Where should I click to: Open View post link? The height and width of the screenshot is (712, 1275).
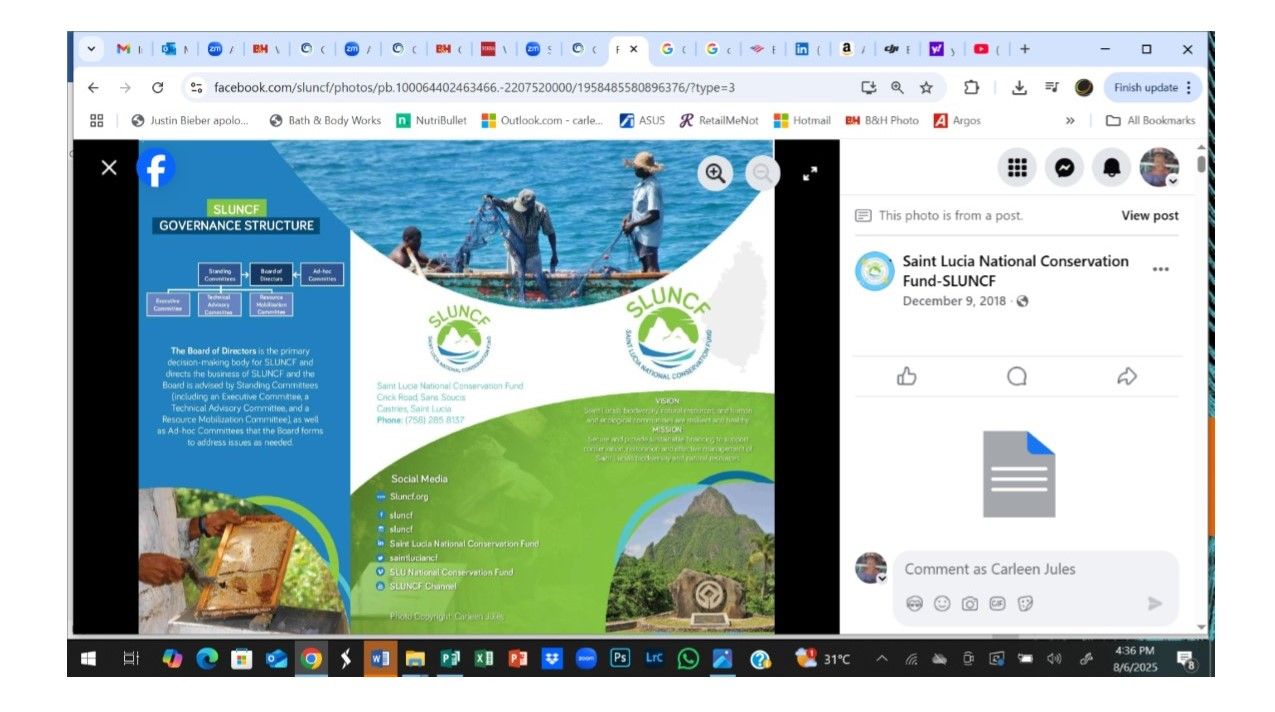click(1149, 215)
